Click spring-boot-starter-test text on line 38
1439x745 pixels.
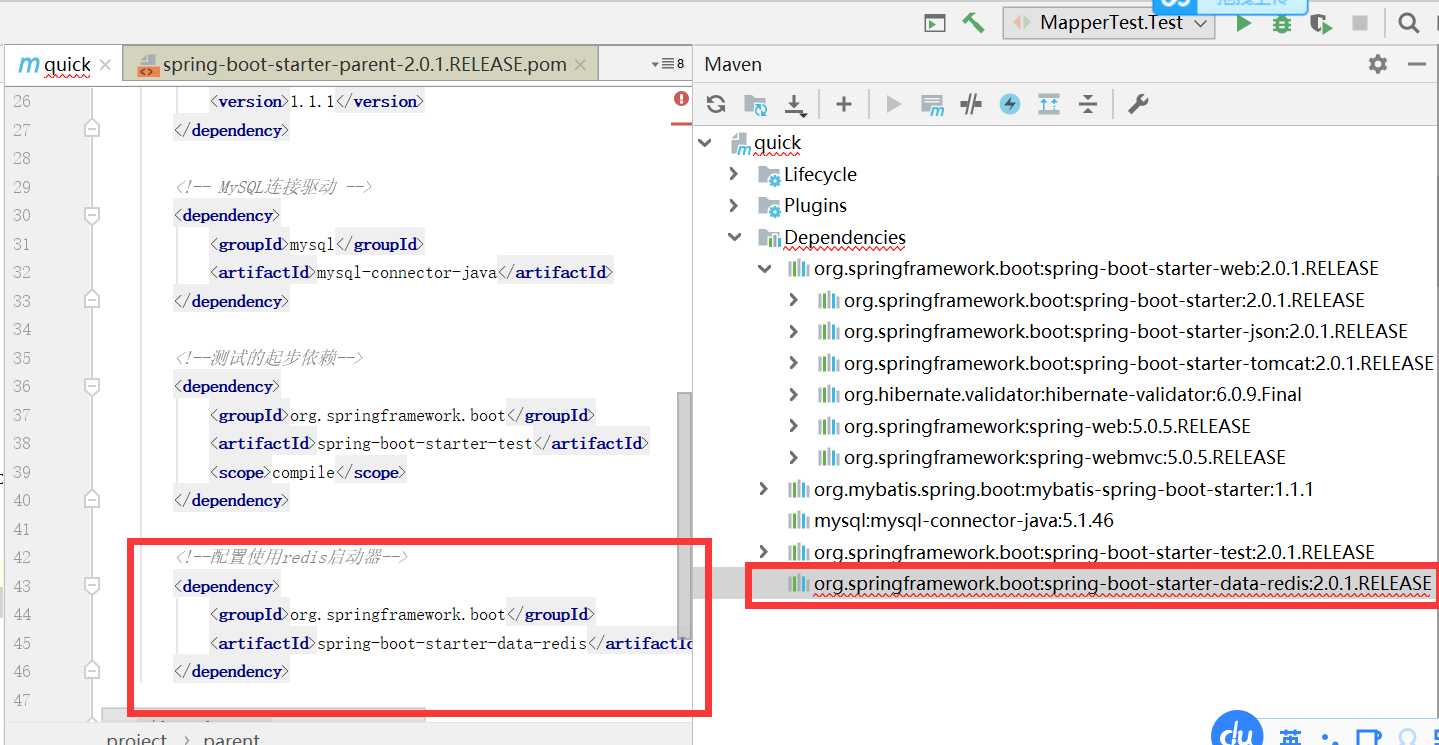click(x=424, y=443)
